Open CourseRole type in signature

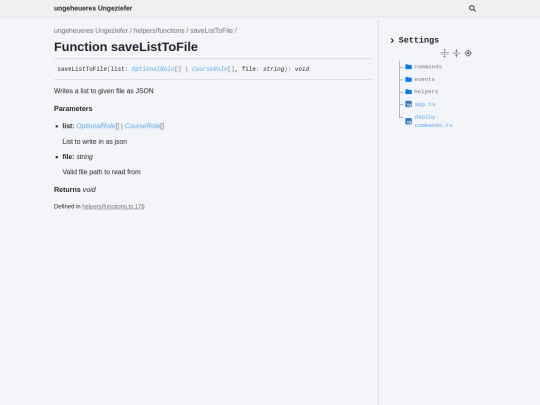(209, 69)
